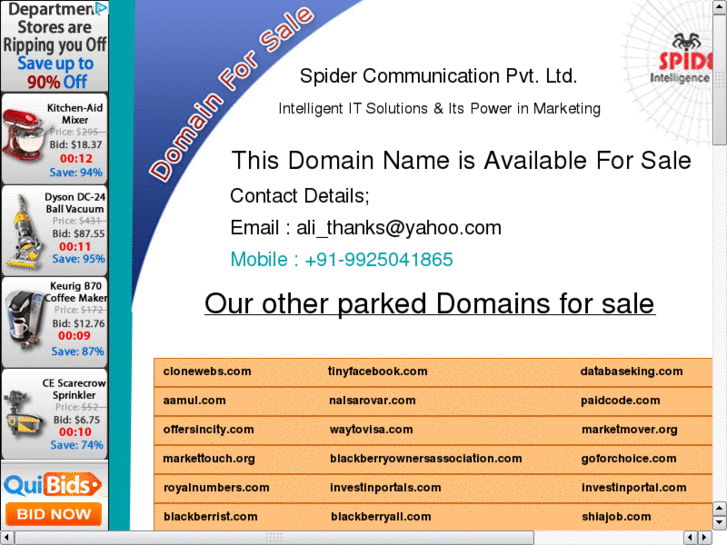Click the mobile number +91-9925041865
This screenshot has width=727, height=545.
378,259
